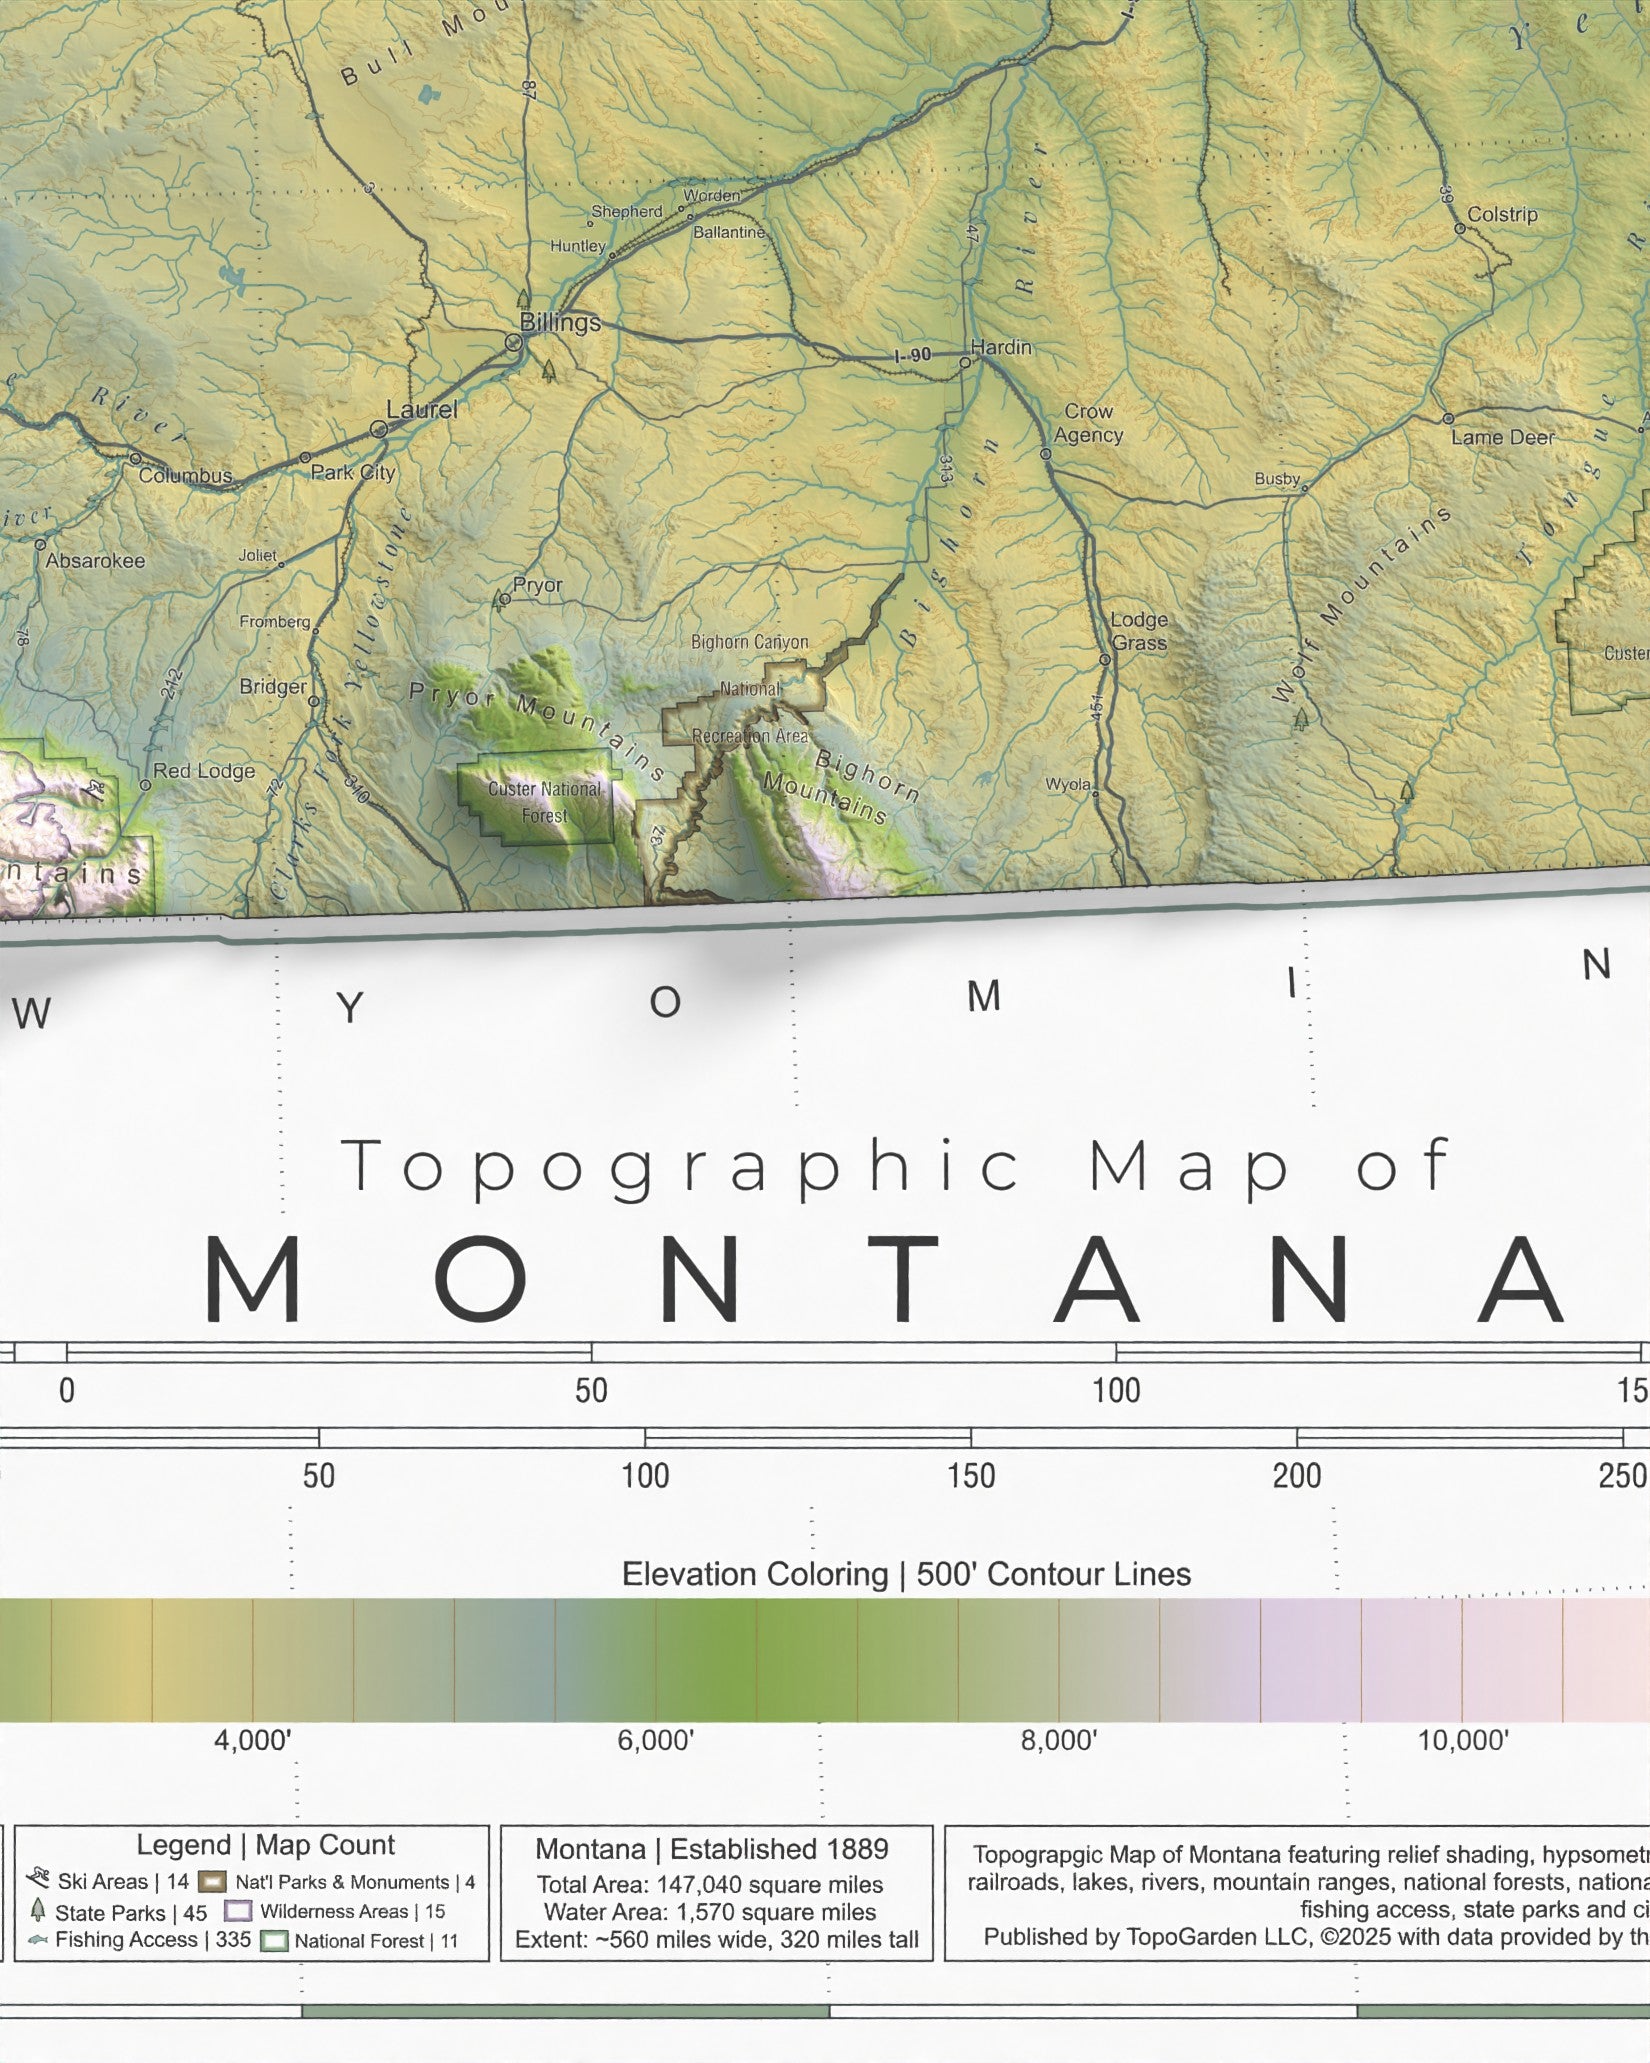The image size is (1650, 2063).
Task: Click the Billings city marker circle
Action: pyautogui.click(x=514, y=342)
